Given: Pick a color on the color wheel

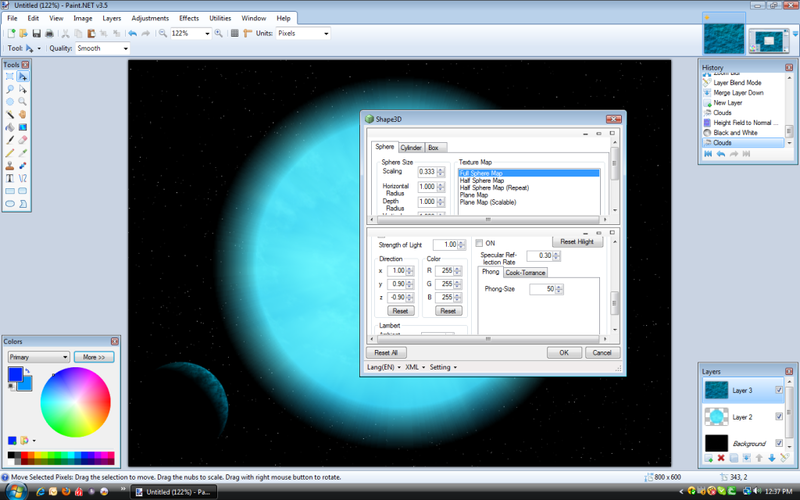Looking at the screenshot, I should point(76,402).
